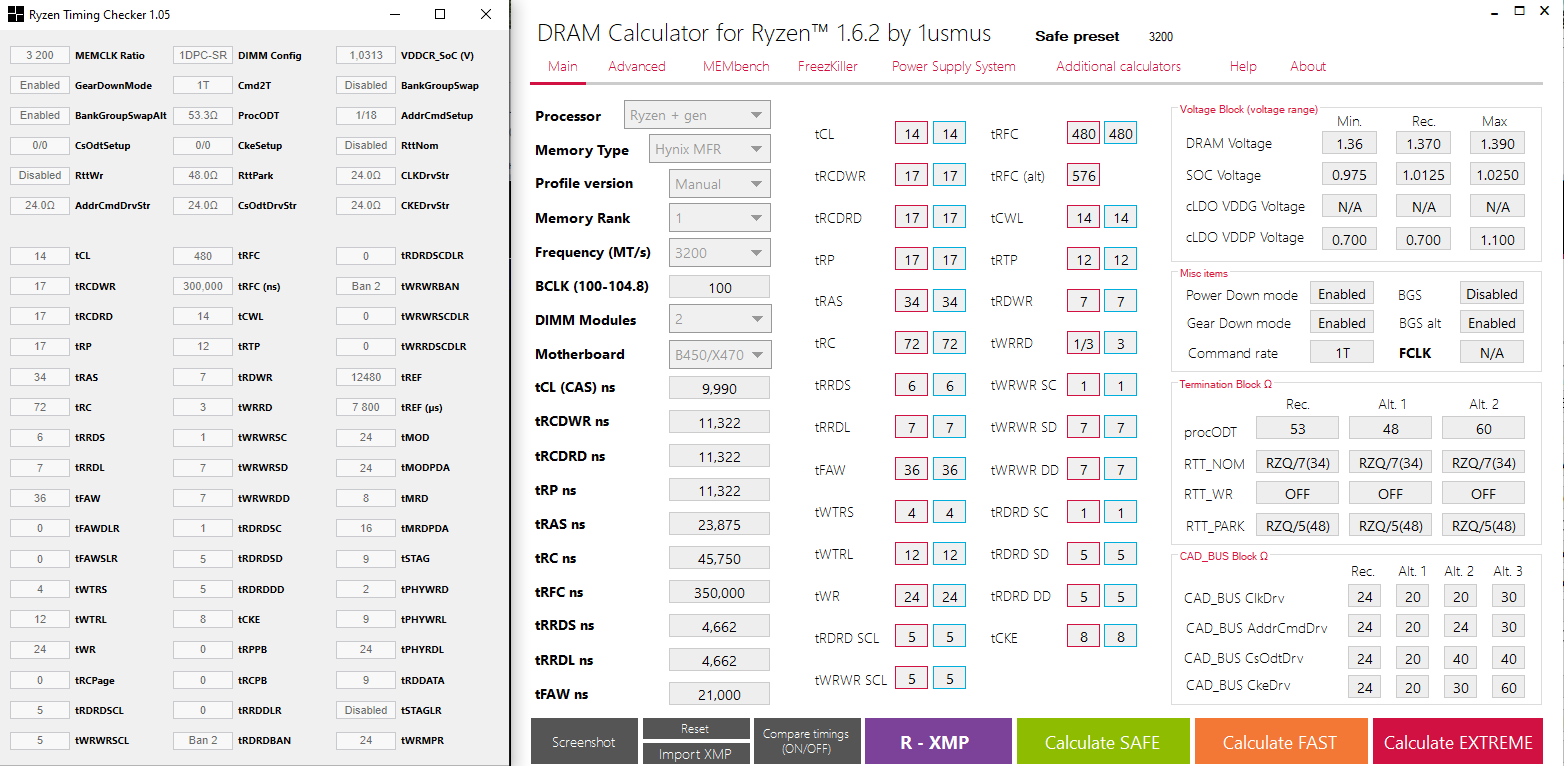Open the About tab
The width and height of the screenshot is (1564, 766).
pos(1308,66)
